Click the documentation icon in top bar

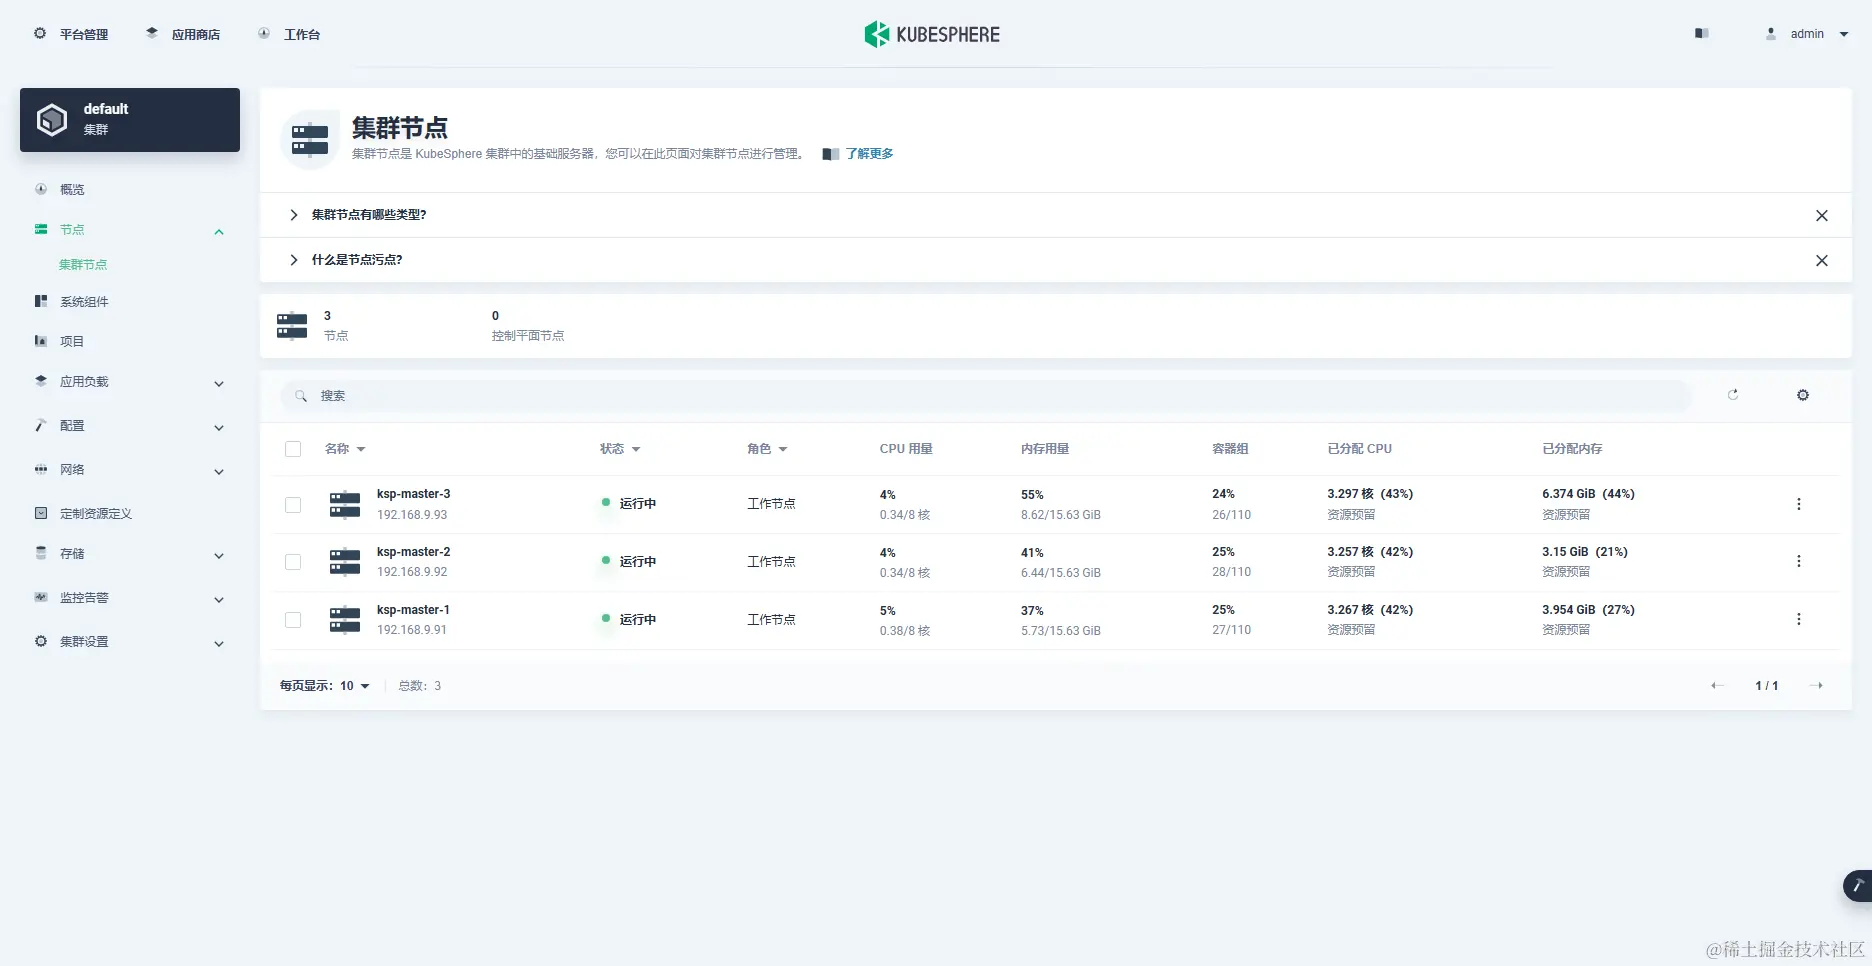pyautogui.click(x=1702, y=34)
